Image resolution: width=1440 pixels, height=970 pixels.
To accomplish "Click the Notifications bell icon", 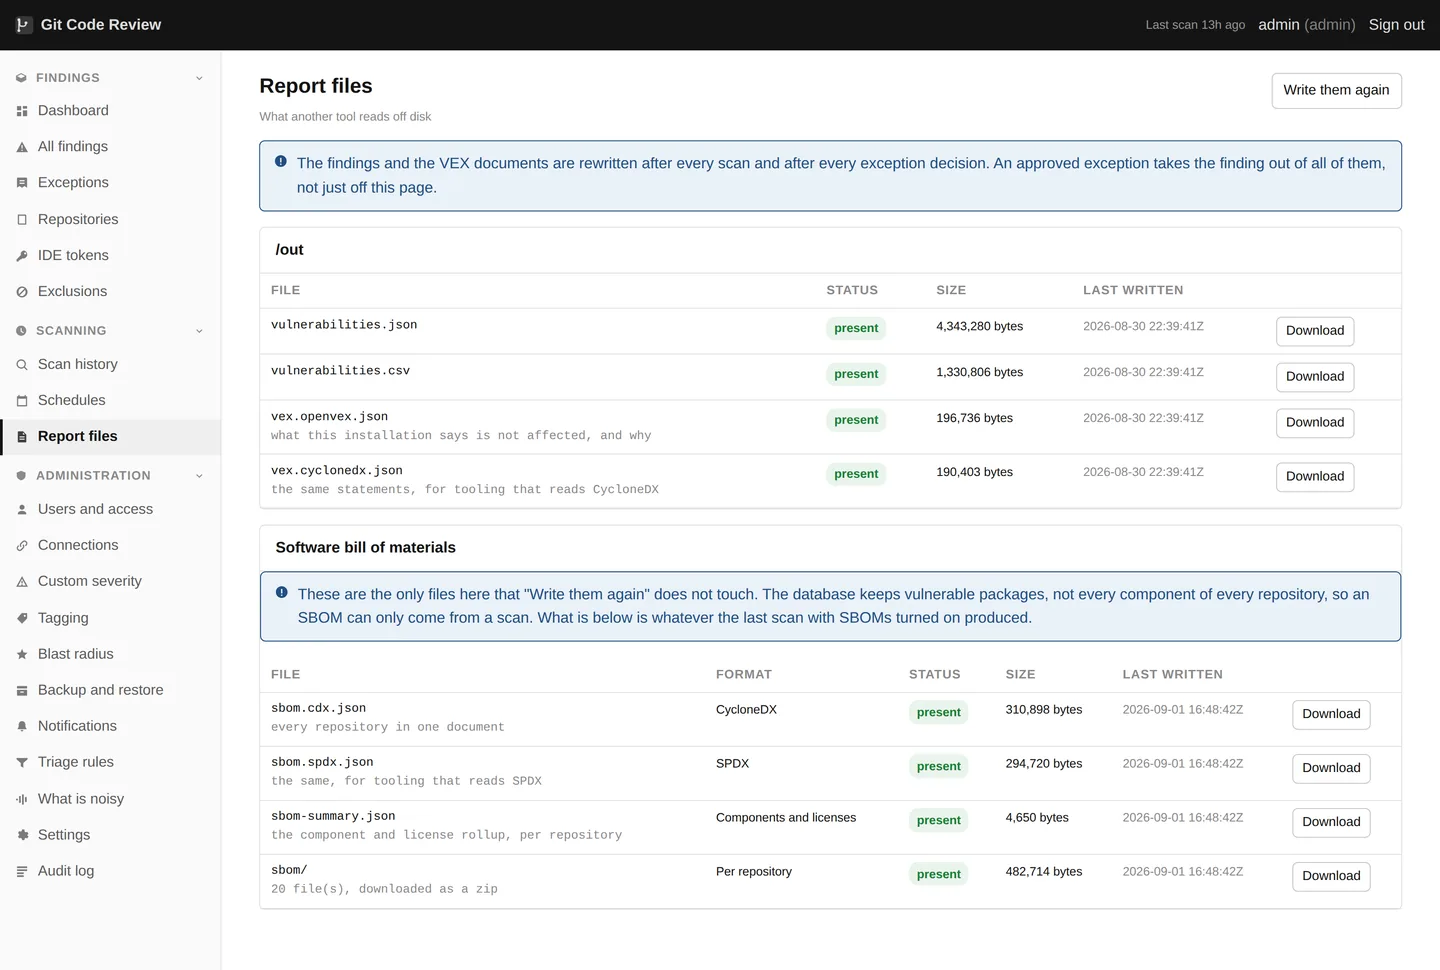I will pos(22,727).
